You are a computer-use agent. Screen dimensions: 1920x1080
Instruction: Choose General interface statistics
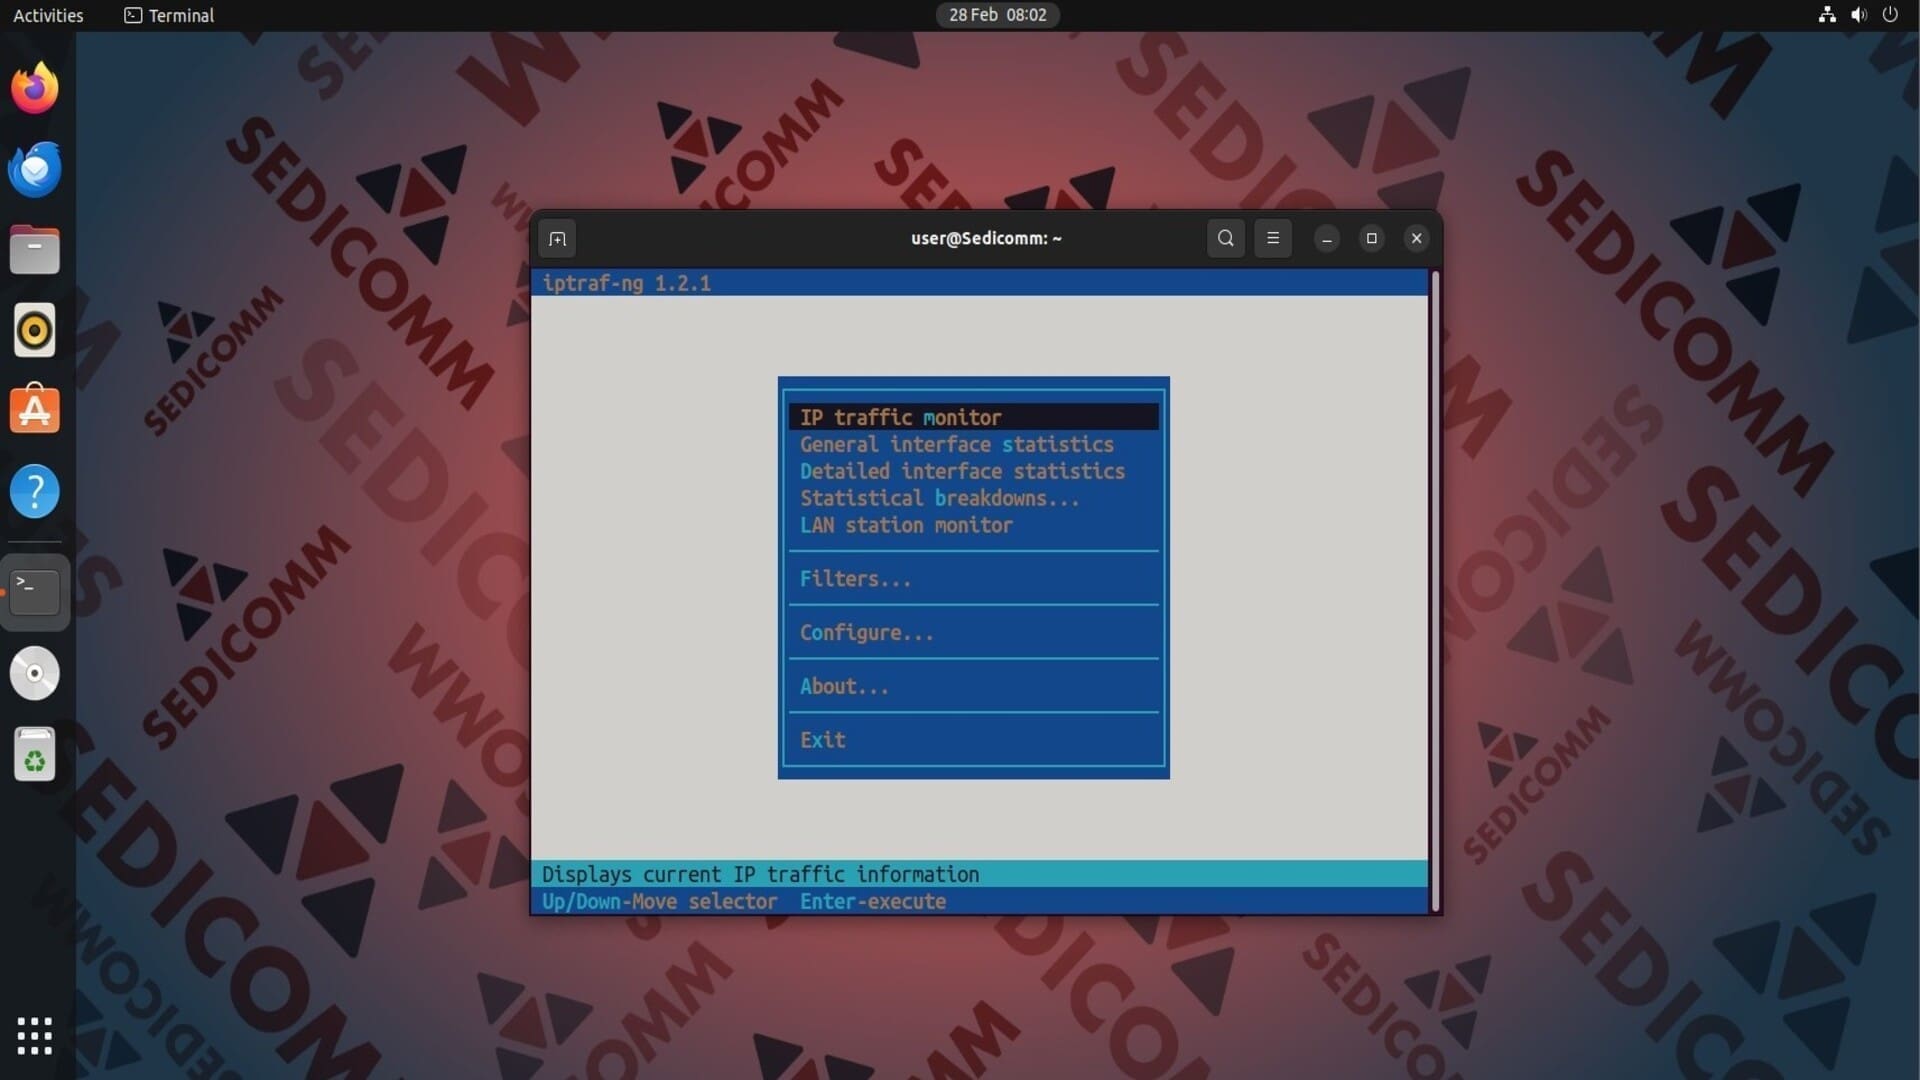point(956,445)
